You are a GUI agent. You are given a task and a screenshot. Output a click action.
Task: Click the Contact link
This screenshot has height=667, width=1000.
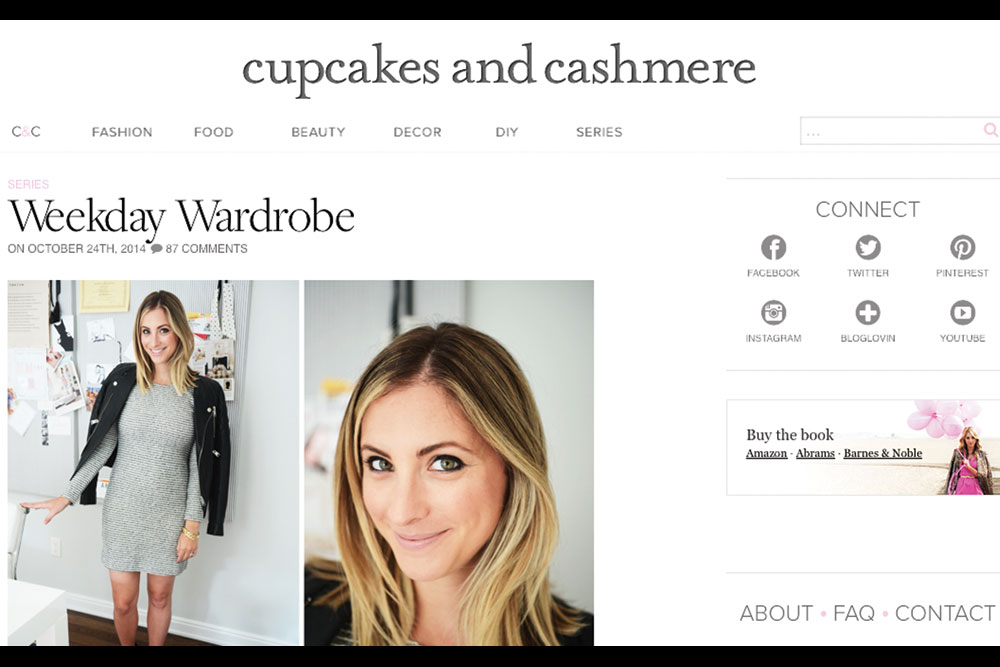(945, 613)
